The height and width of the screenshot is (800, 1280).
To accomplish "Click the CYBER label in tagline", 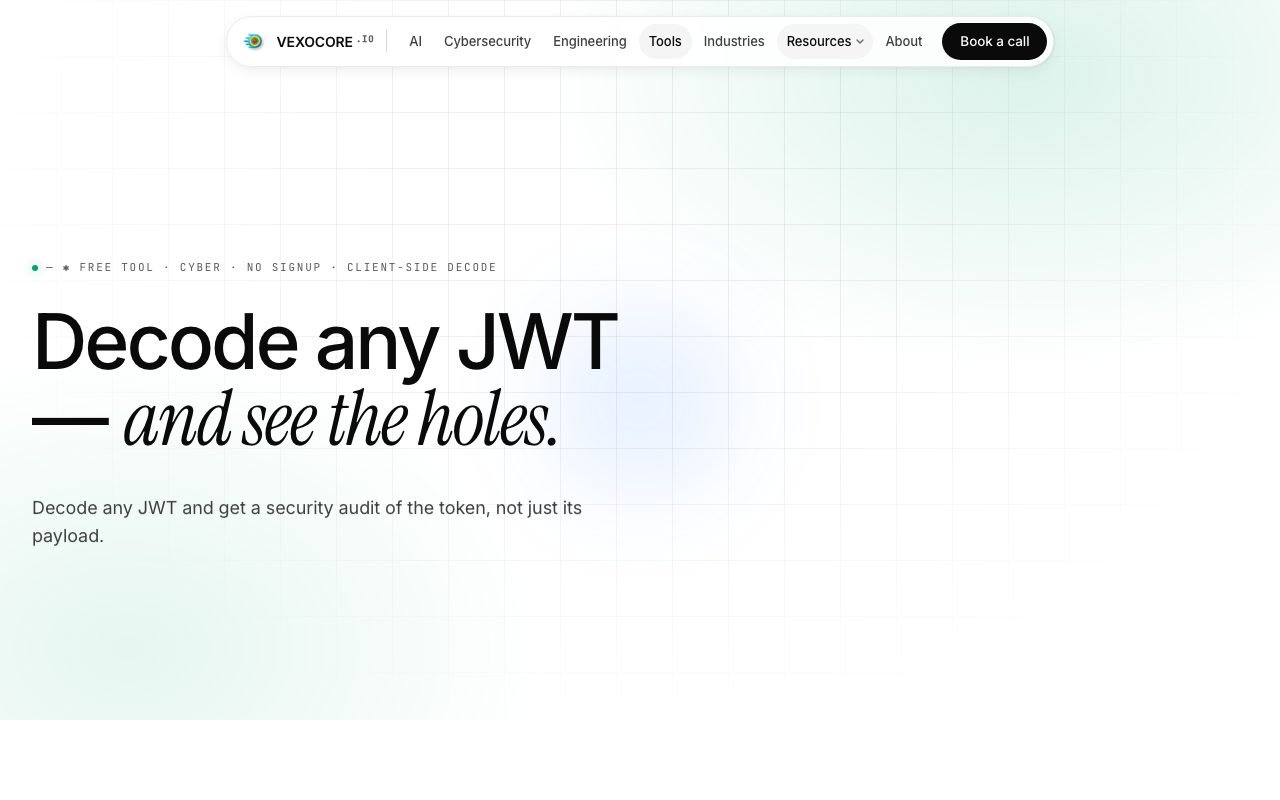I will coord(200,267).
